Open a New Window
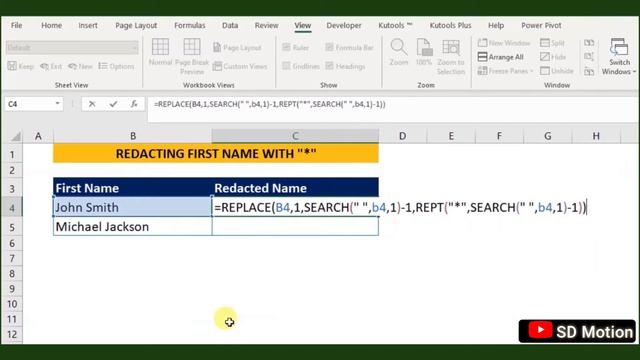 point(504,43)
